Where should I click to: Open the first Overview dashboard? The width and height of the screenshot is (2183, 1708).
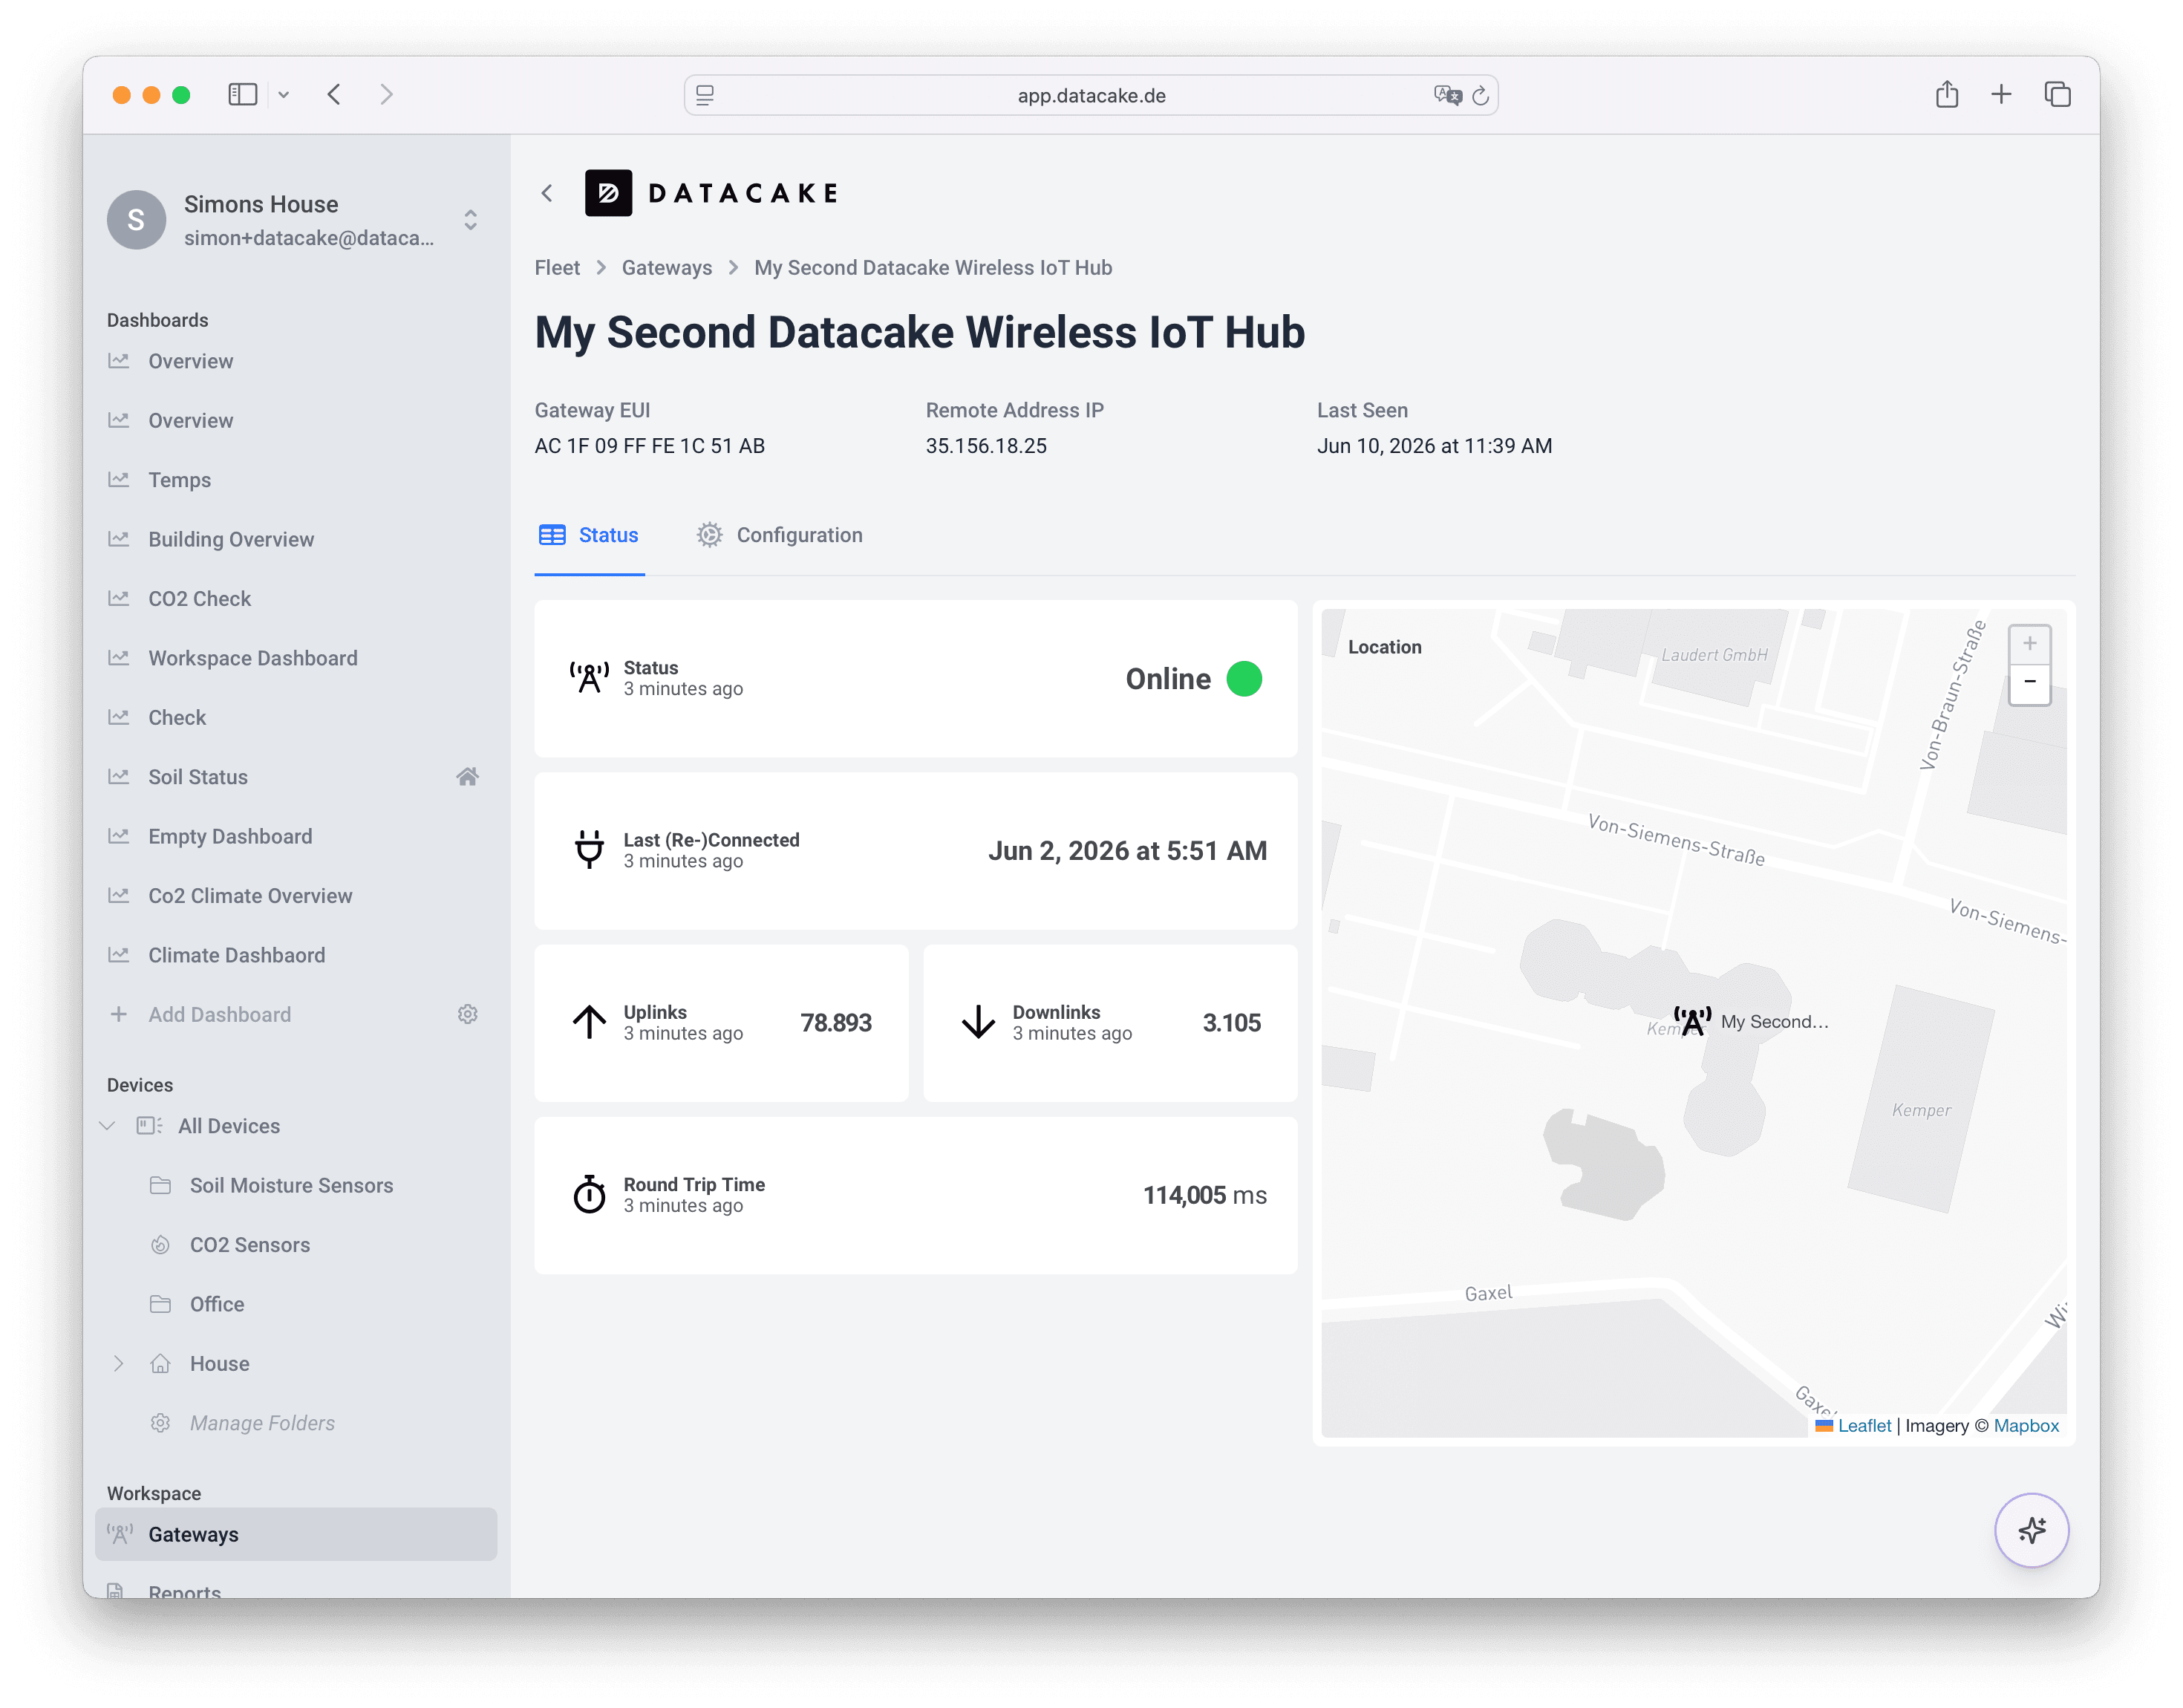click(190, 361)
